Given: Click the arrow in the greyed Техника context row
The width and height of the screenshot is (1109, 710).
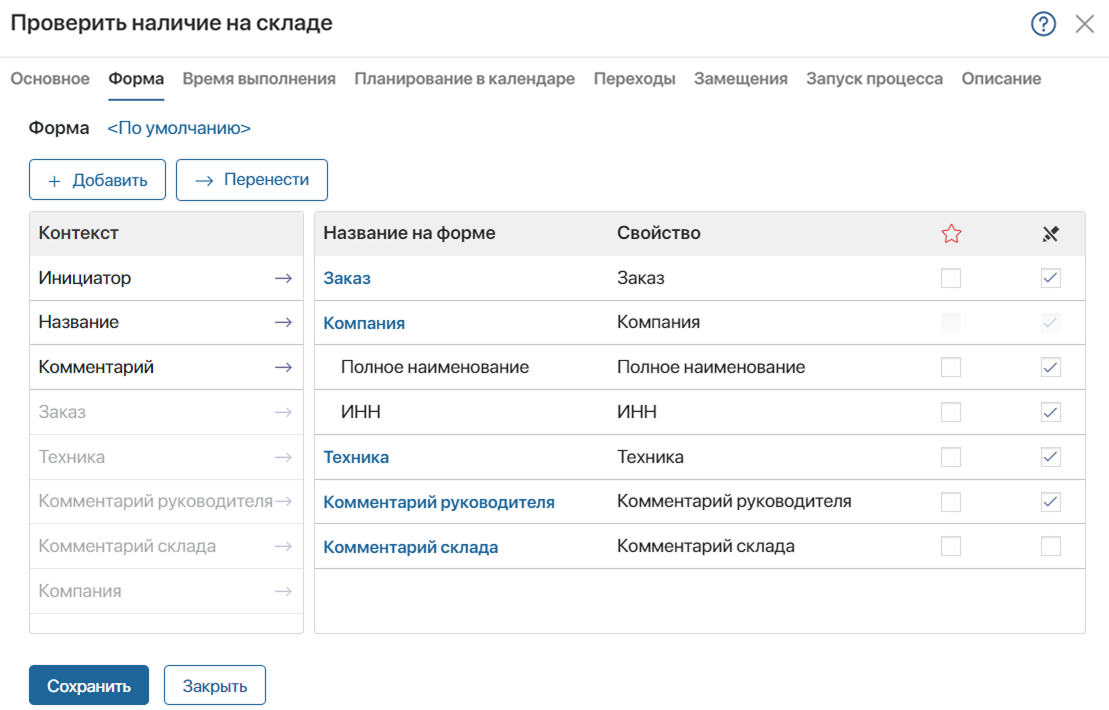Looking at the screenshot, I should pos(284,457).
